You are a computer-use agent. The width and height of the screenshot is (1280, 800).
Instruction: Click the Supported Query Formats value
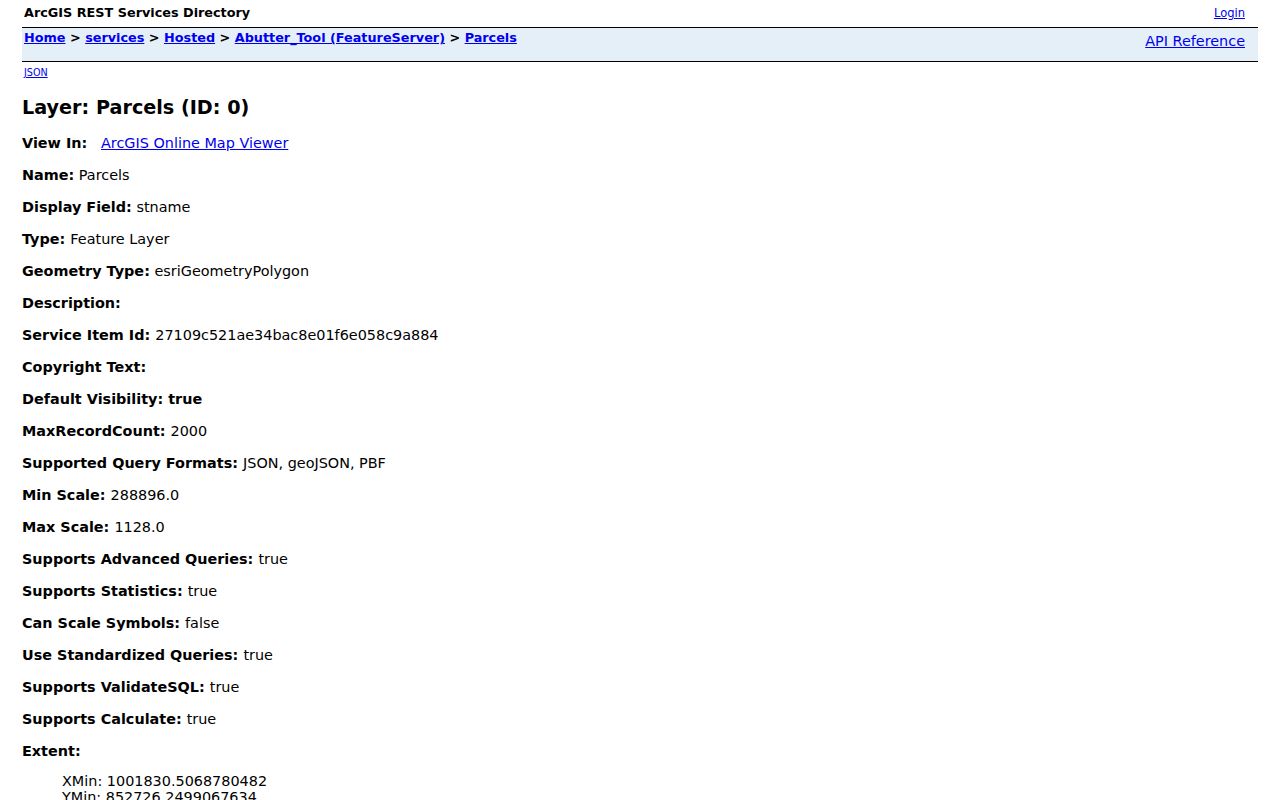click(314, 463)
